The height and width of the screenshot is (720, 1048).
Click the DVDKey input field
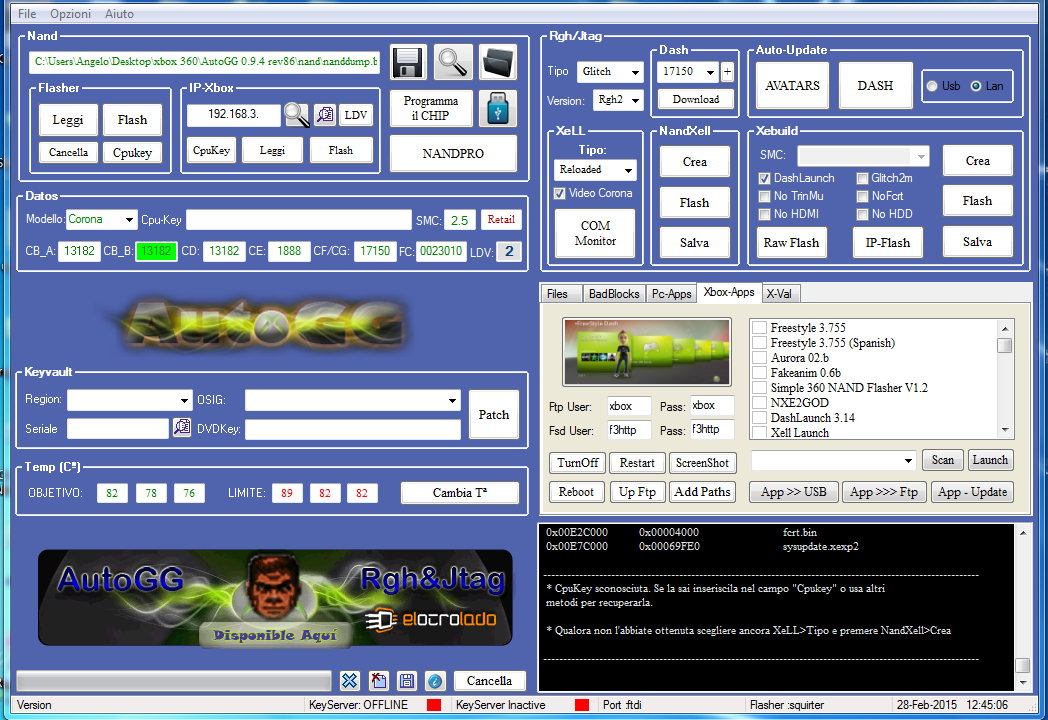coord(353,429)
